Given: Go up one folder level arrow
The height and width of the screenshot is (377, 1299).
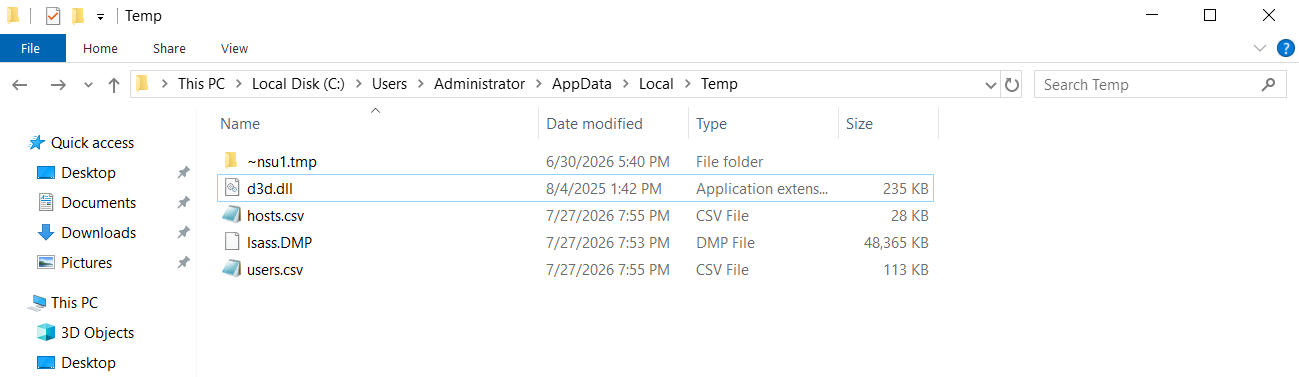Looking at the screenshot, I should click(x=114, y=85).
